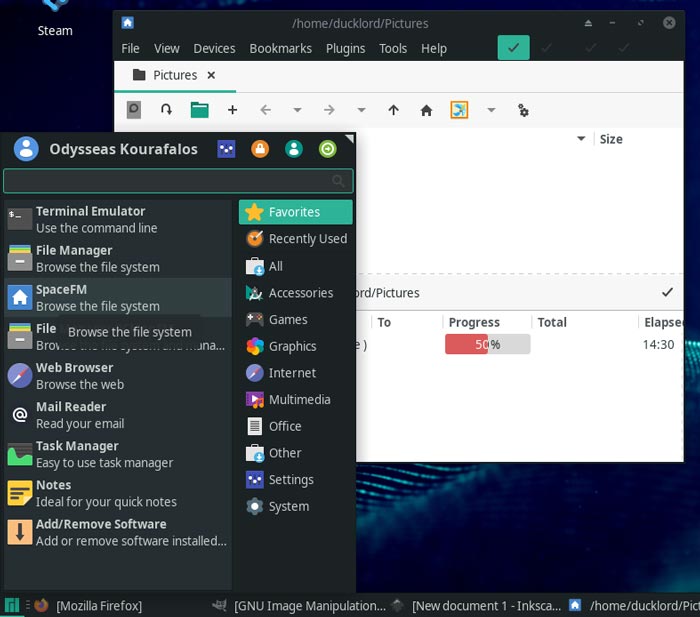Click the switch user icon

293,149
